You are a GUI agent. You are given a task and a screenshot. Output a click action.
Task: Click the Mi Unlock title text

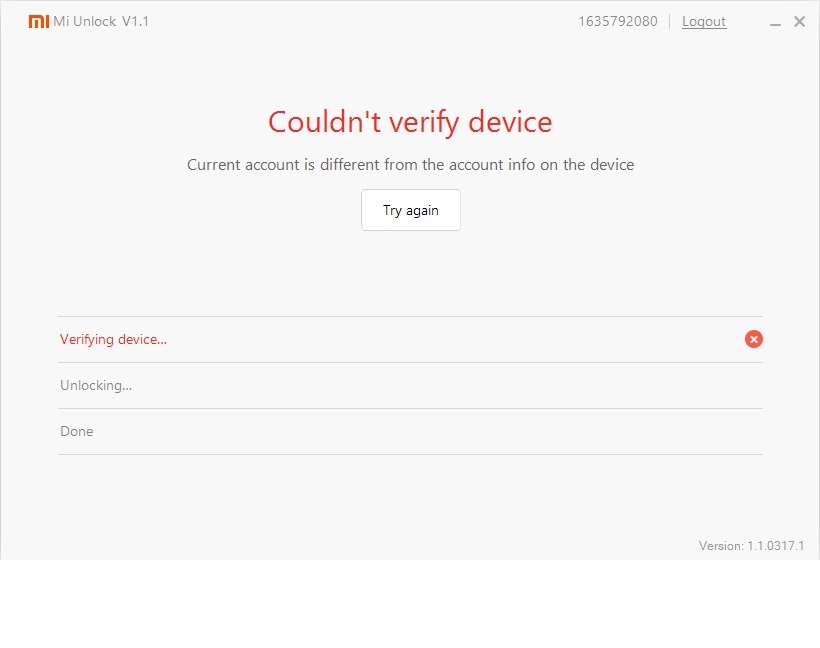[85, 21]
